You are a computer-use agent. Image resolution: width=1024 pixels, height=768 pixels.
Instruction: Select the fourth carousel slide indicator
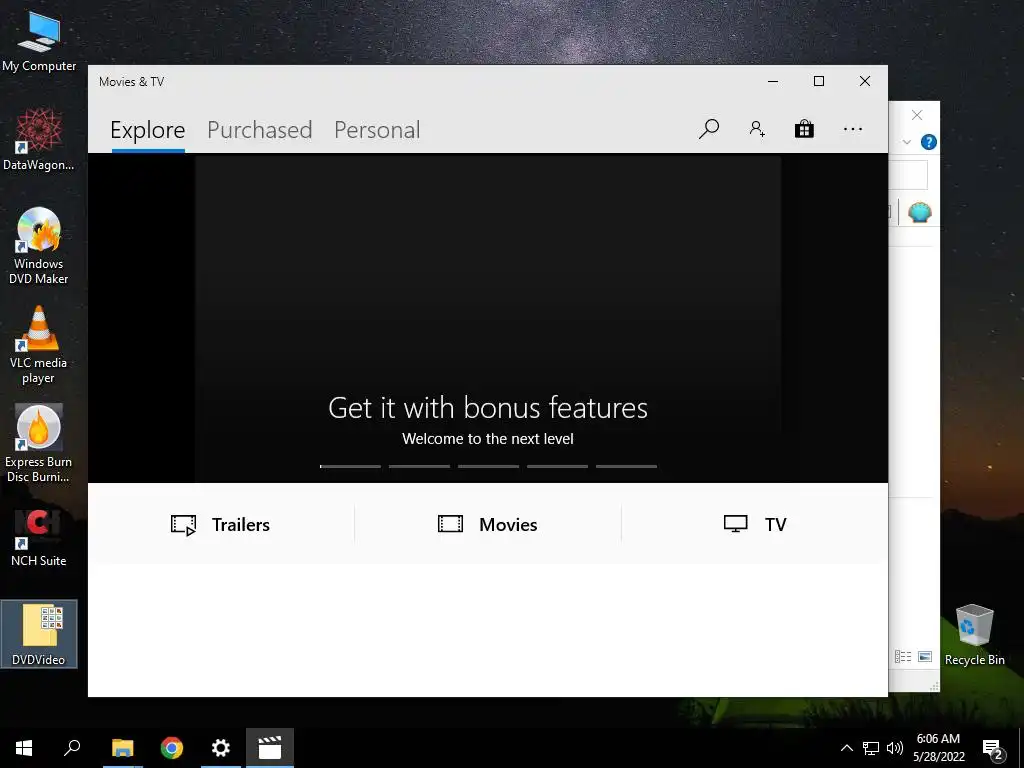[558, 466]
